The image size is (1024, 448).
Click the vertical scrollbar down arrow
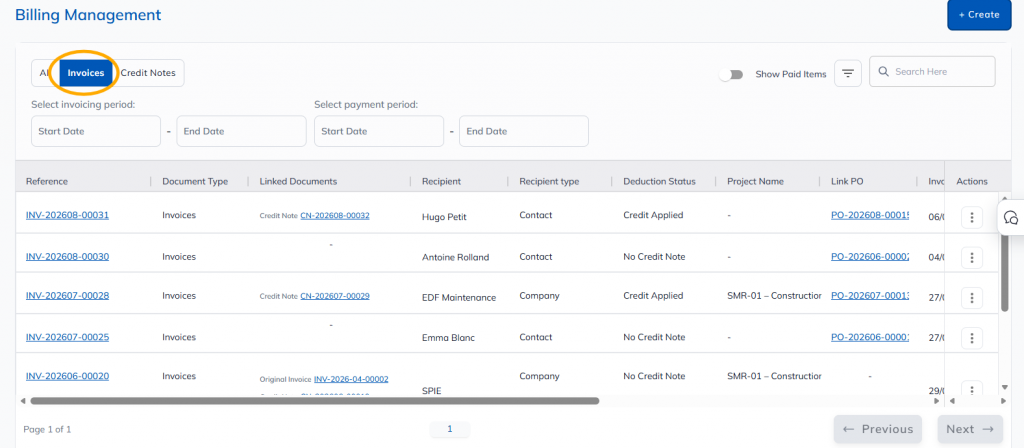pyautogui.click(x=1004, y=387)
